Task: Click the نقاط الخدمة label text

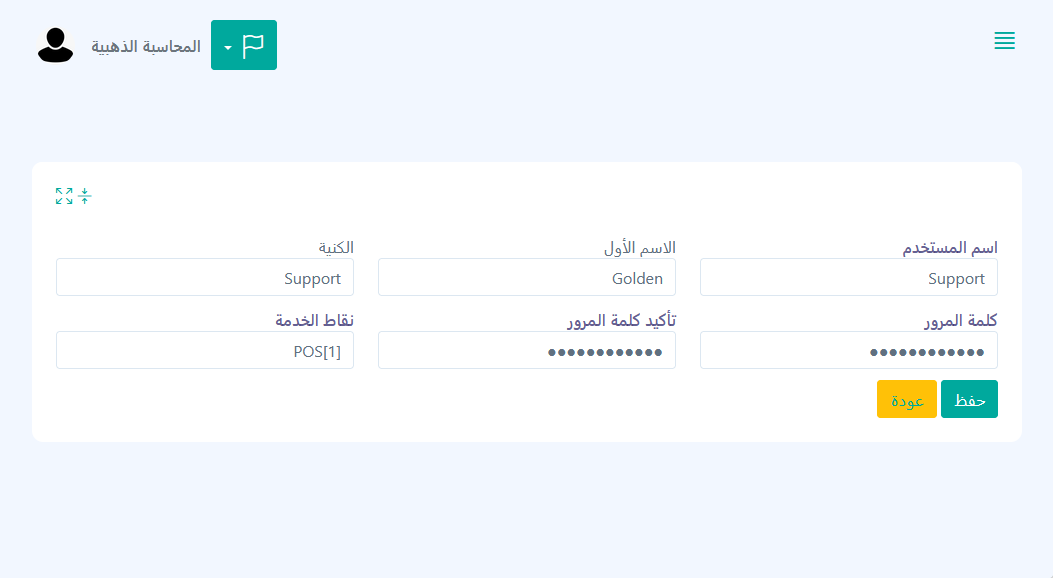Action: point(314,321)
